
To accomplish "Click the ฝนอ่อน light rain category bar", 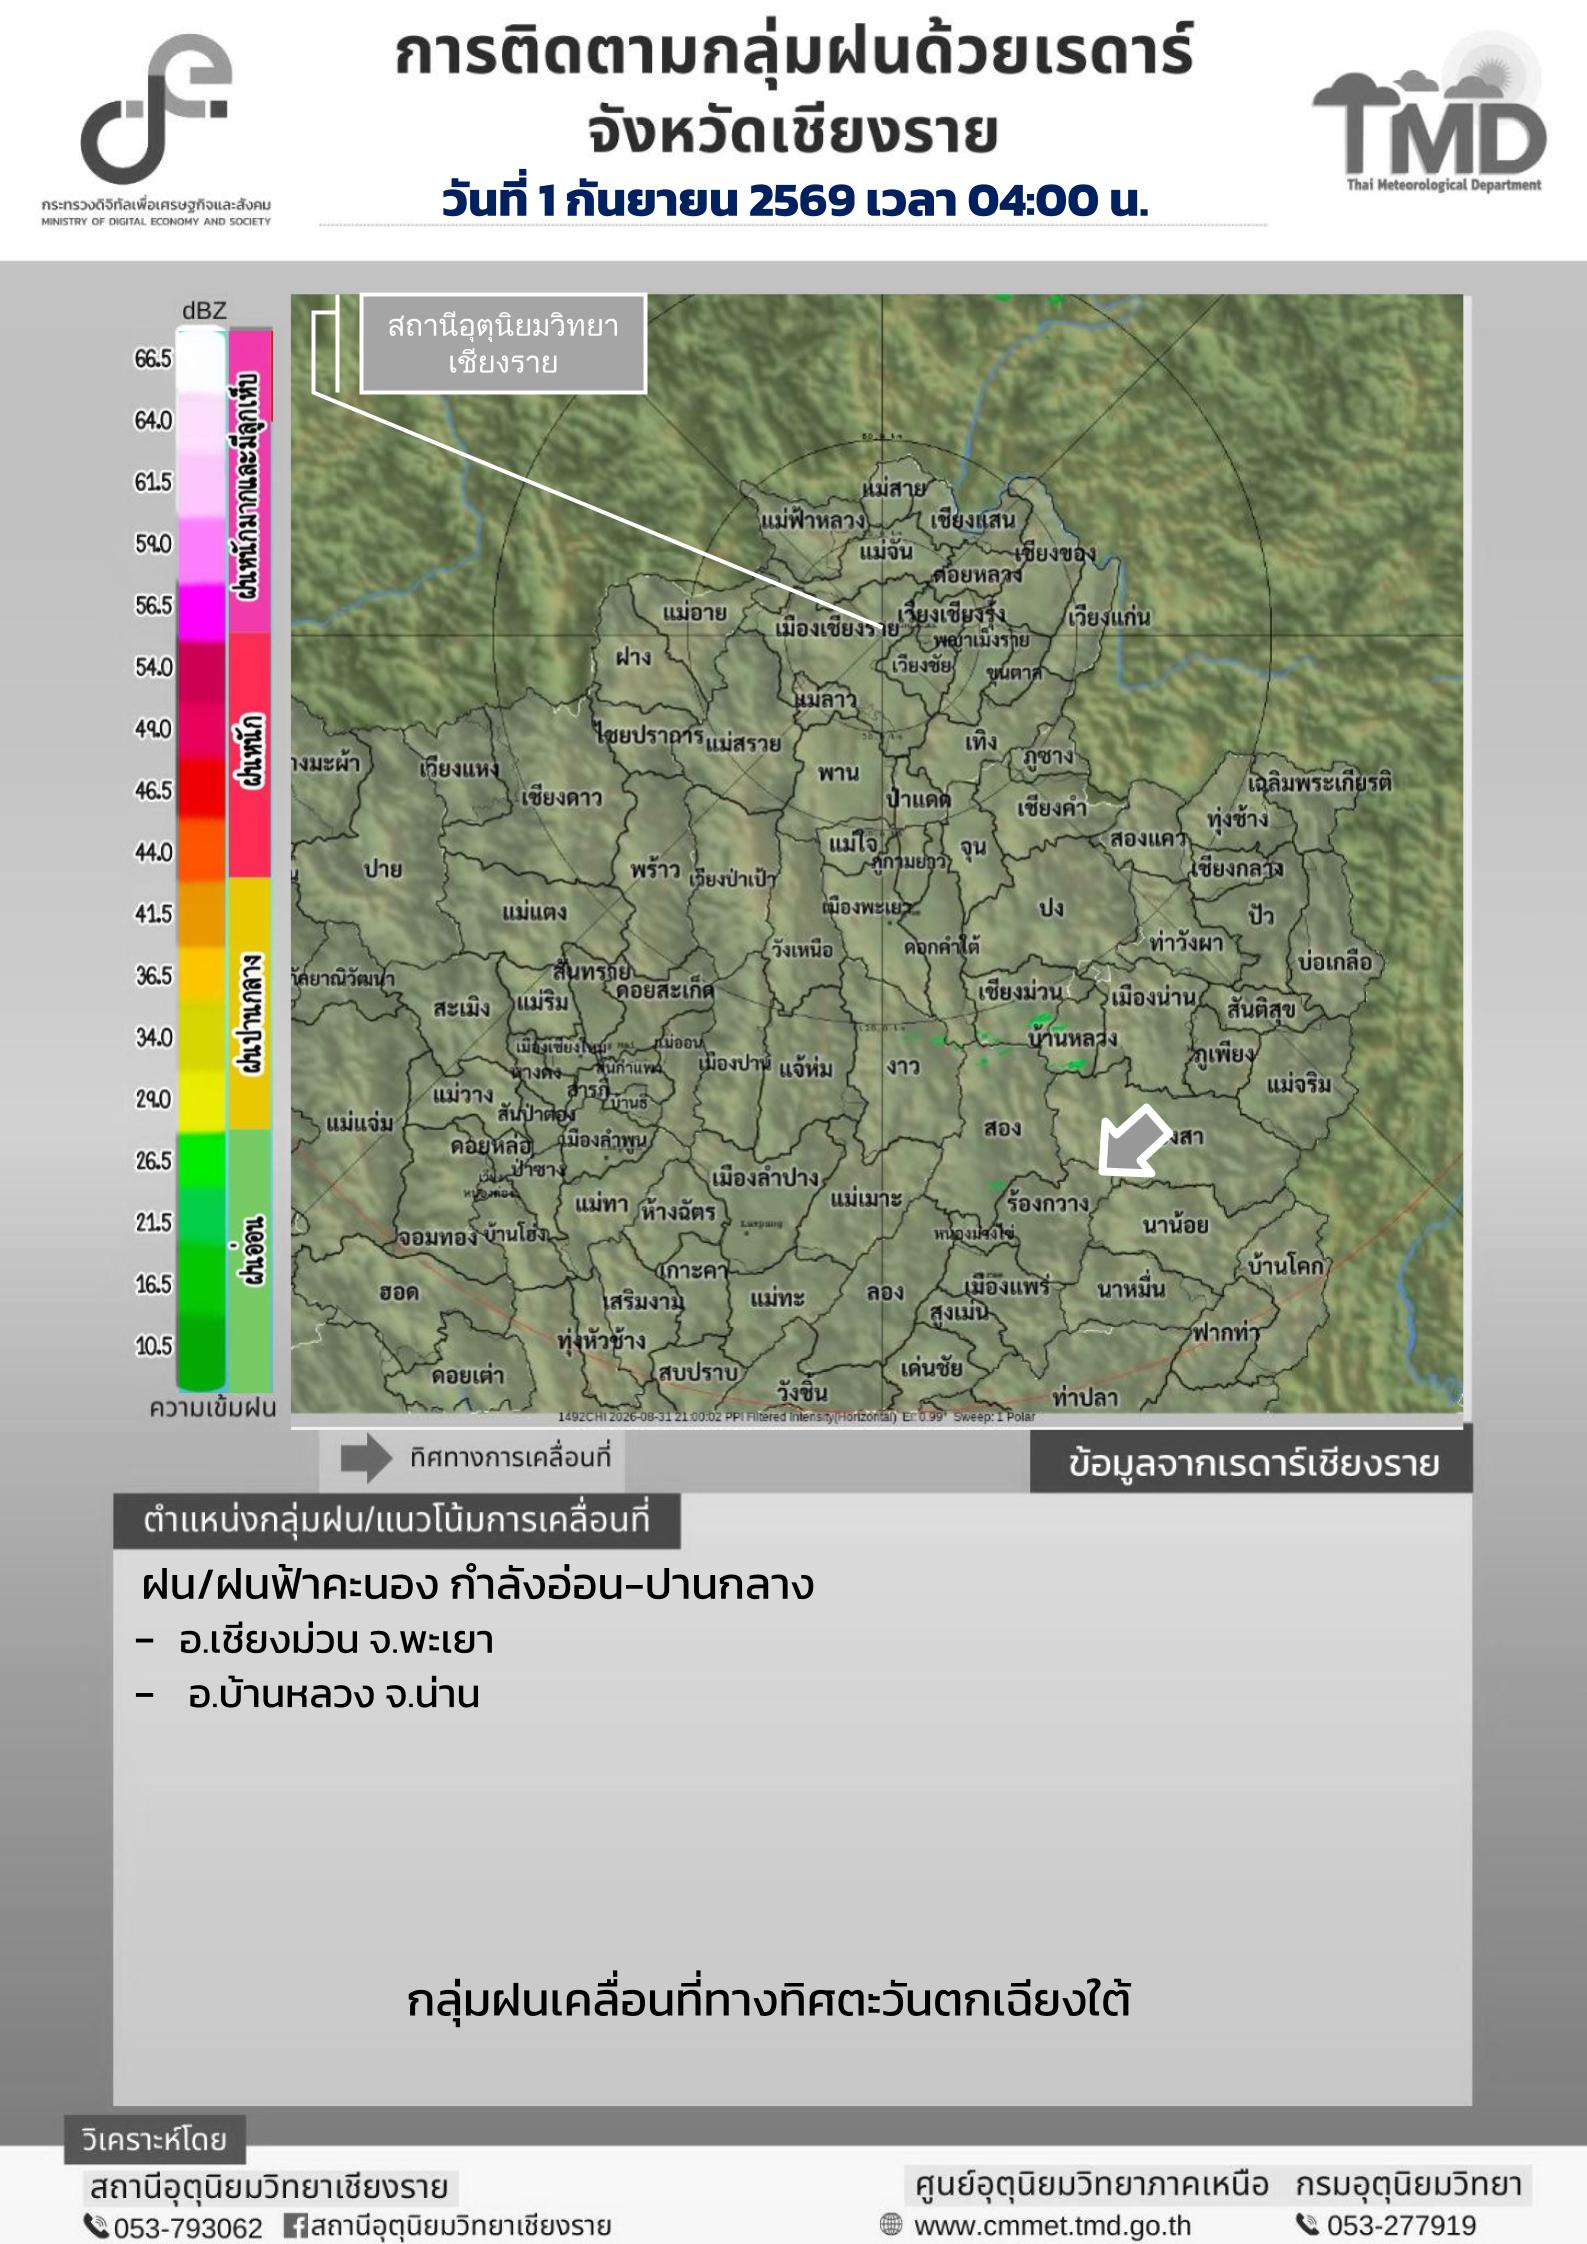I will (250, 1260).
